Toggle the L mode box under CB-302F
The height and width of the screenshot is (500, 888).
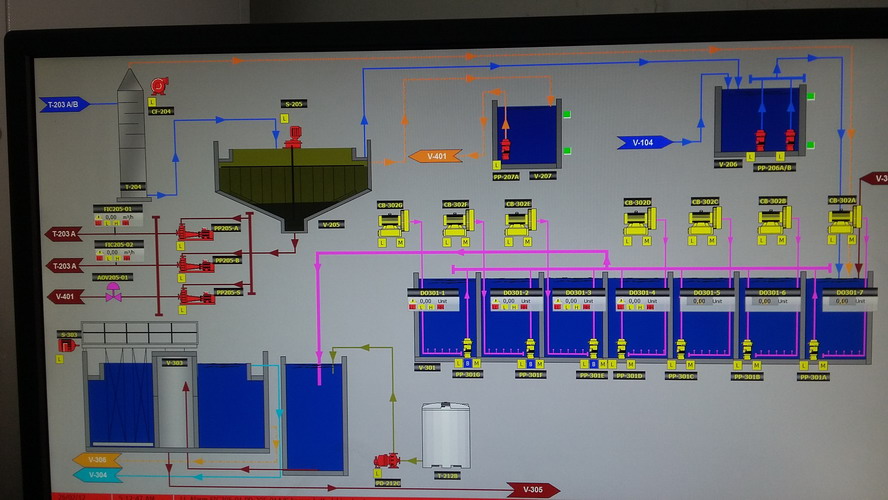[447, 242]
